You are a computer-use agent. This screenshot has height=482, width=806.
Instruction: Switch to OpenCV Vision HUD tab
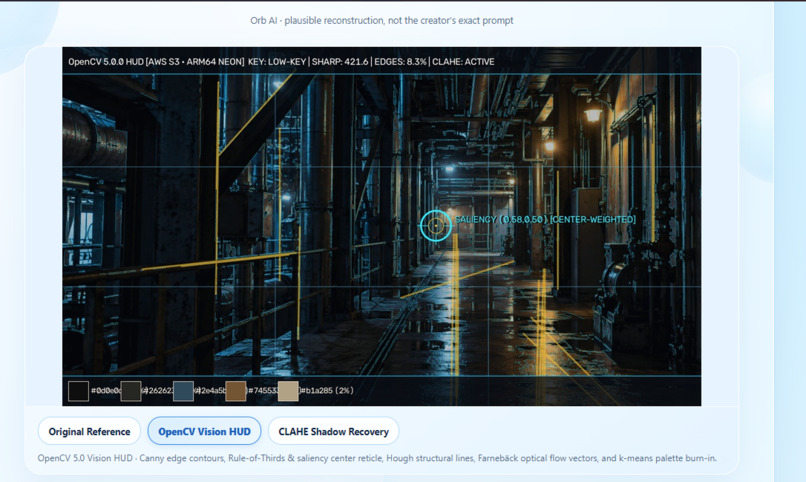204,431
